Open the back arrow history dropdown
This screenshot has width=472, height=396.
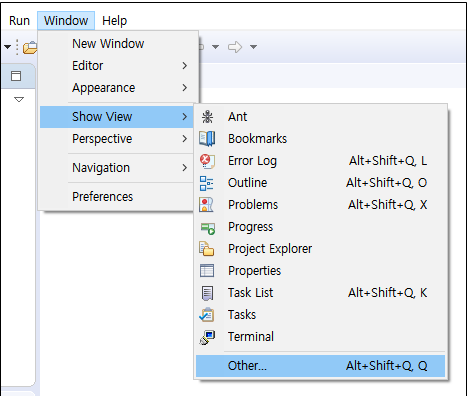point(216,47)
